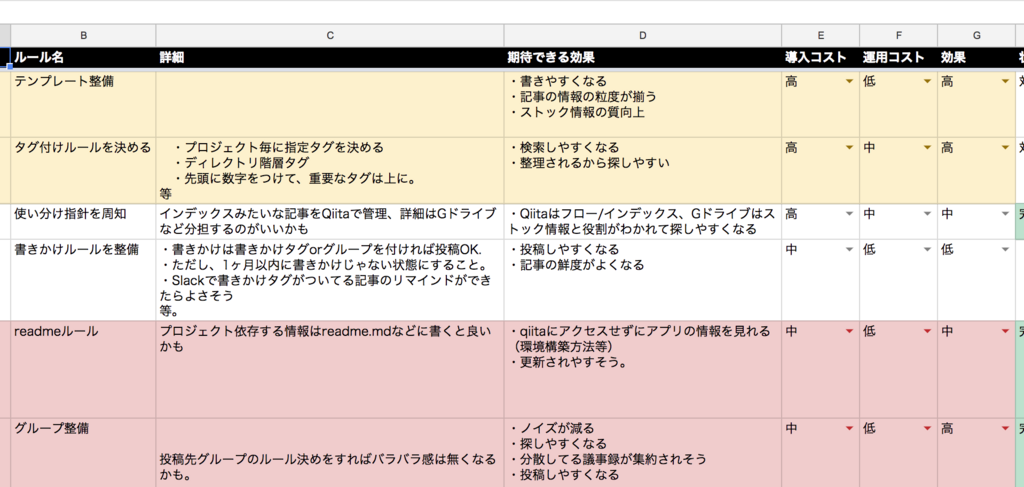The width and height of the screenshot is (1024, 487).
Task: Select the グループ整備 cell
Action: [x=83, y=453]
